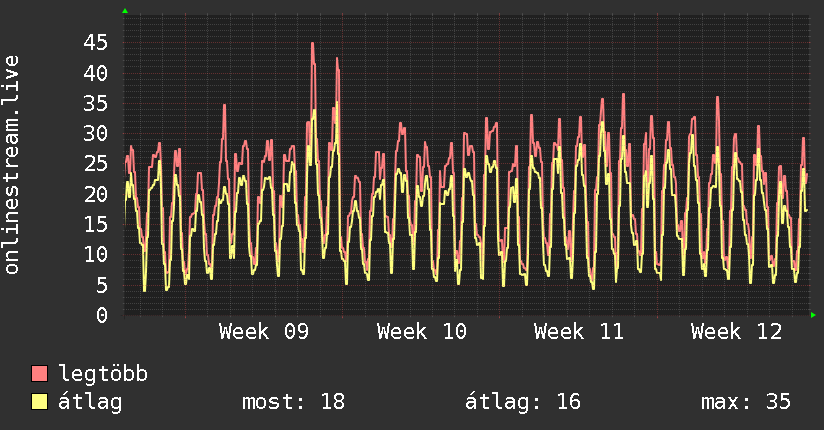The height and width of the screenshot is (430, 824).
Task: Click the Week 12 axis label
Action: click(x=736, y=332)
